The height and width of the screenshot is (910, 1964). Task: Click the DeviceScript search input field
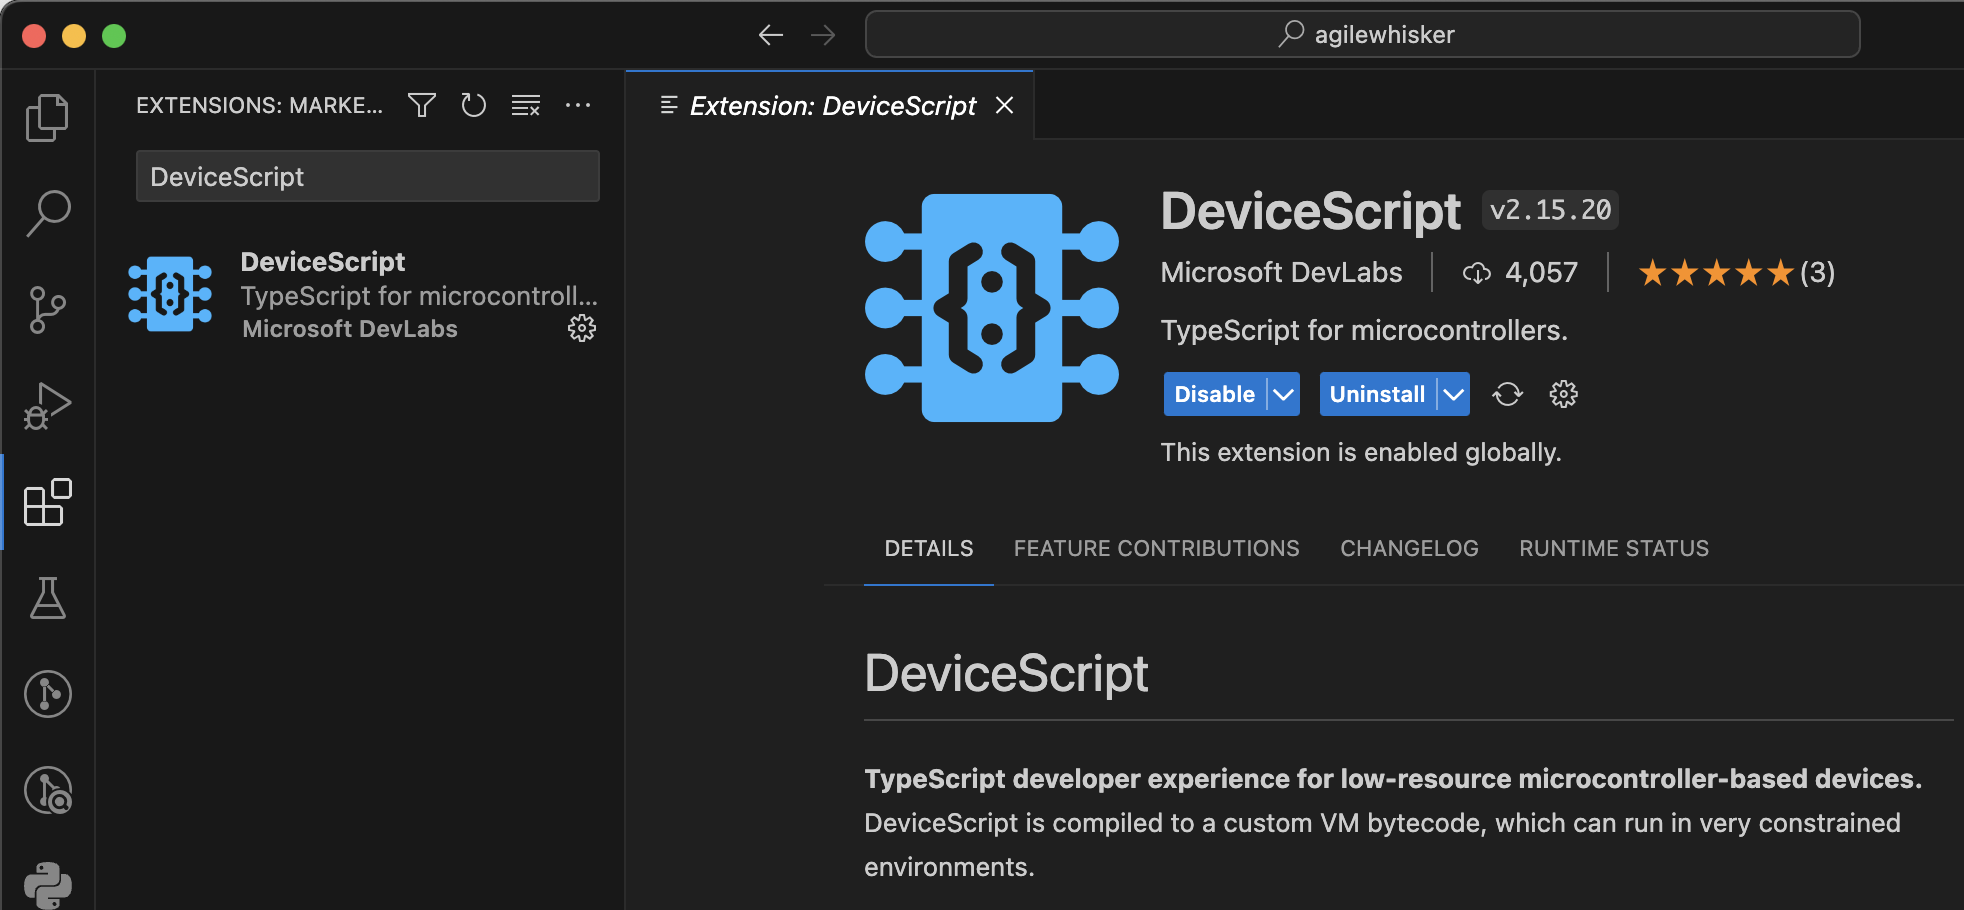coord(367,176)
